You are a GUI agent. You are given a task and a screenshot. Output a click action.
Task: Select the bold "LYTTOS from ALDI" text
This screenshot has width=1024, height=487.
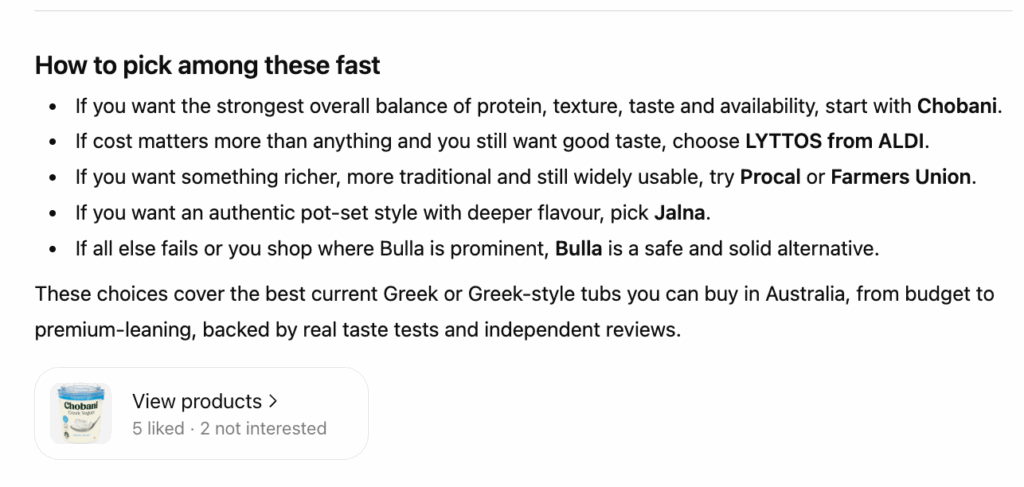pyautogui.click(x=836, y=142)
